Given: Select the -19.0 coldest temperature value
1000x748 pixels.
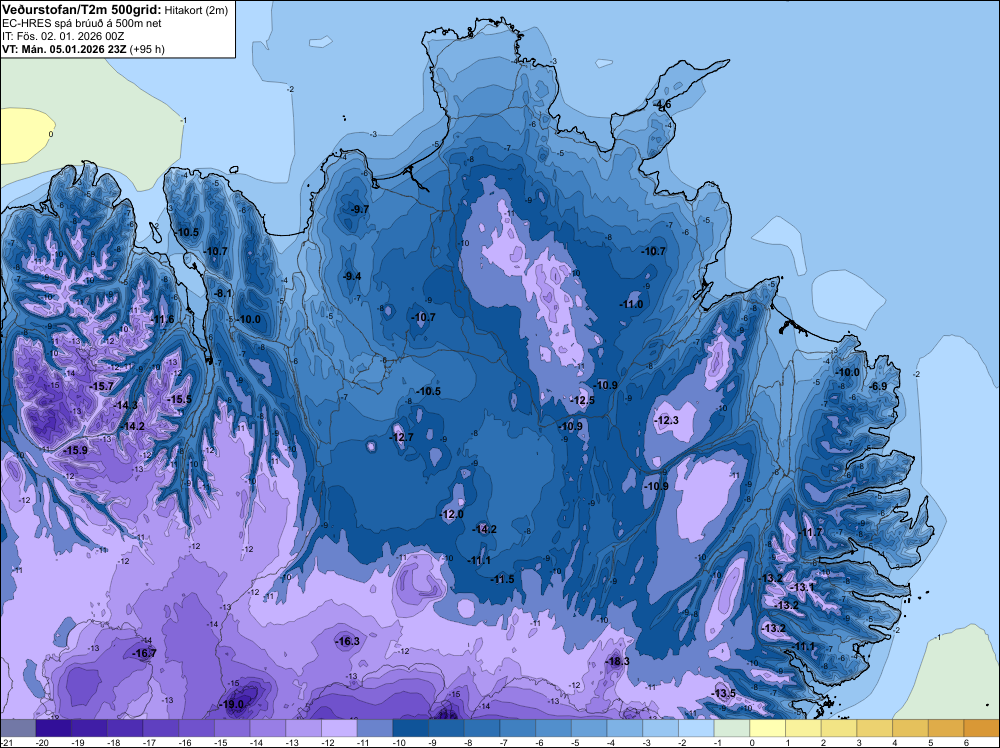Looking at the screenshot, I should (232, 705).
